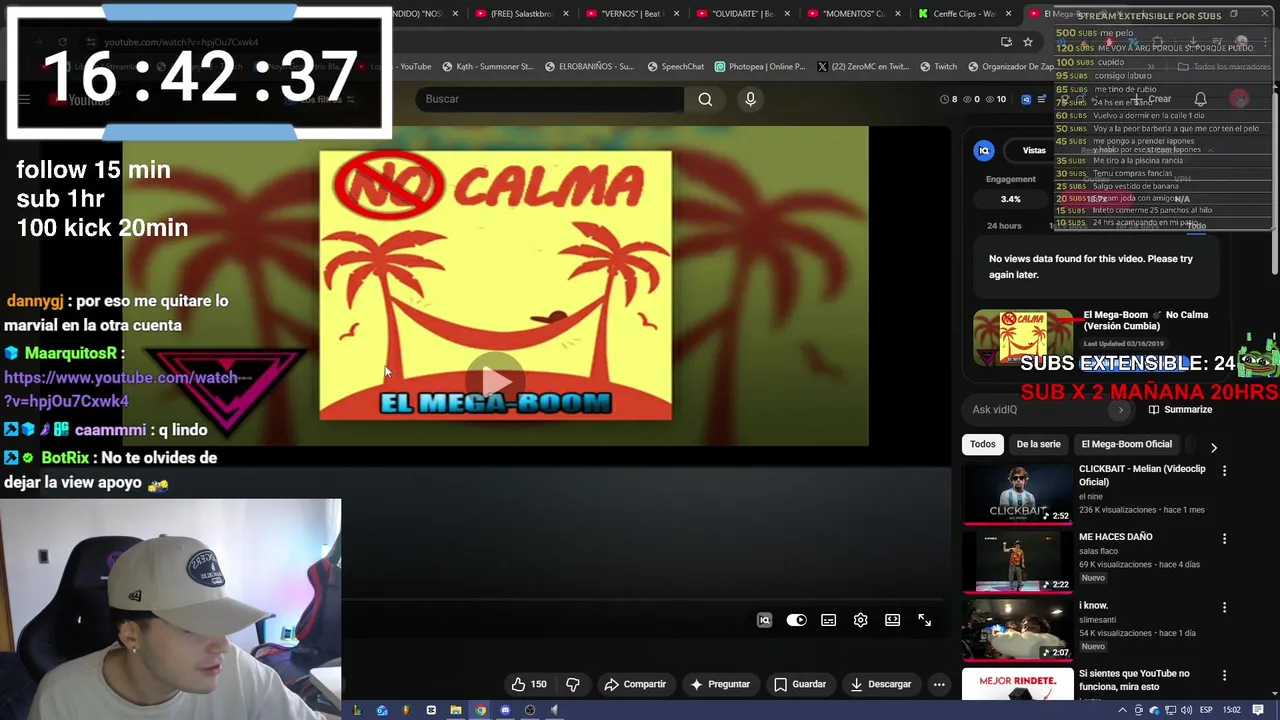The height and width of the screenshot is (720, 1280).
Task: Click the vidIQ icon in player controls
Action: coord(764,620)
